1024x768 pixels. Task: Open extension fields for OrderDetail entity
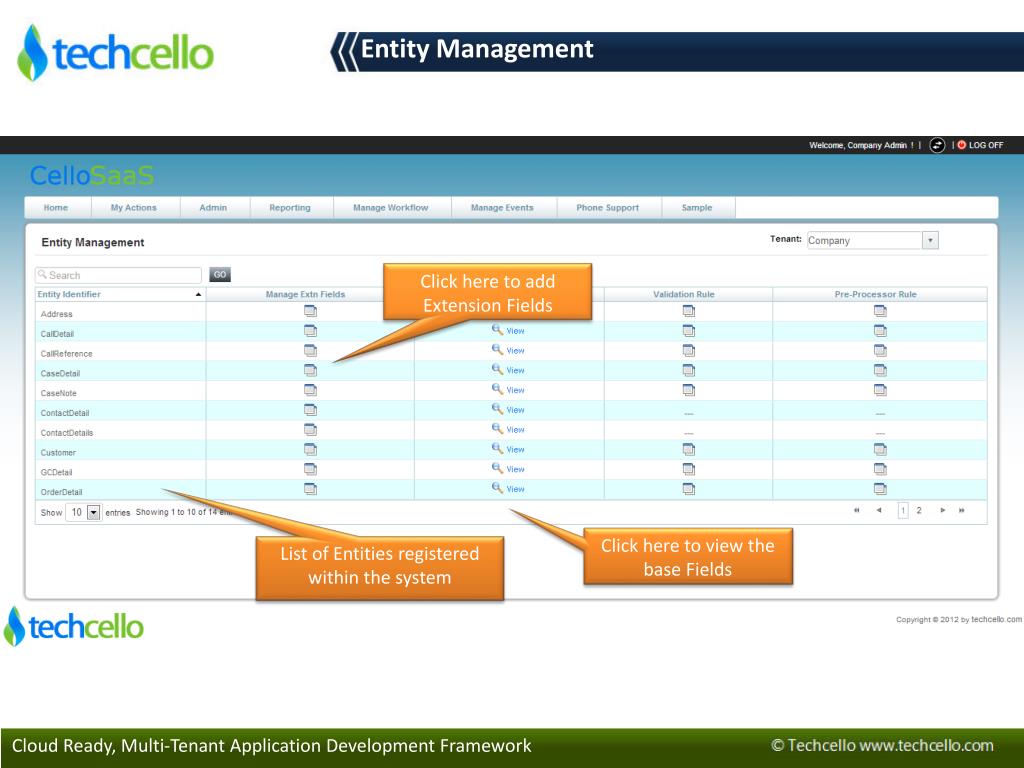pyautogui.click(x=310, y=489)
